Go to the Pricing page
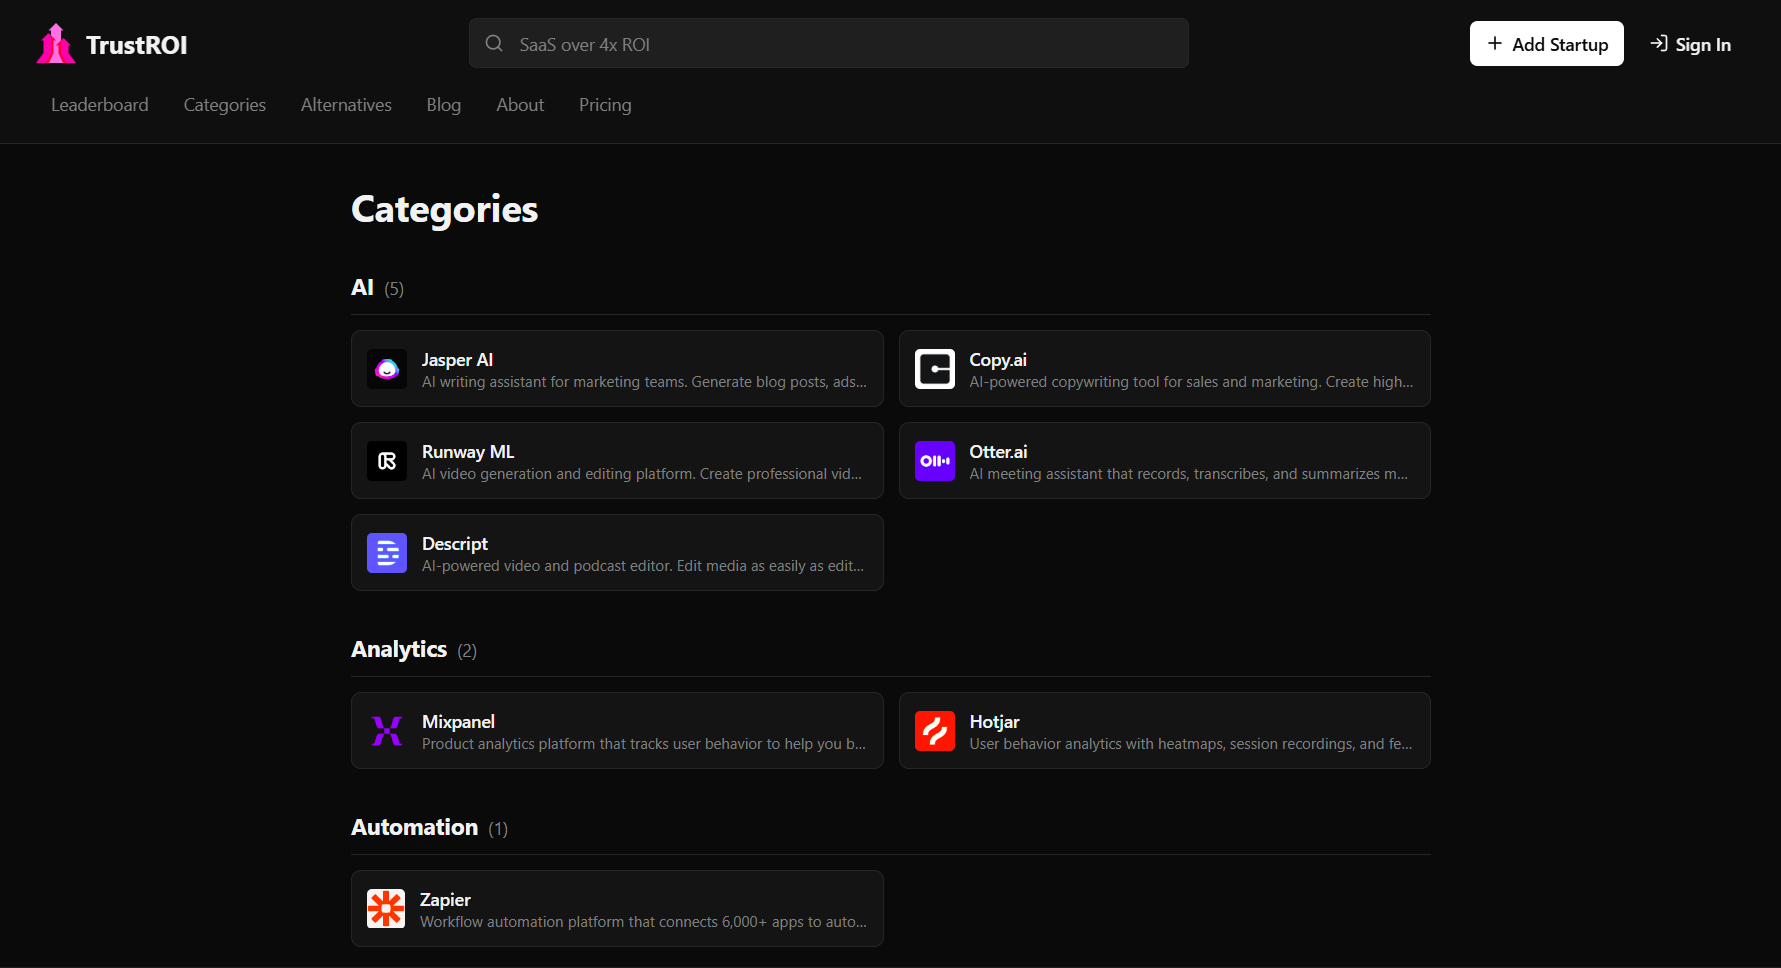The image size is (1781, 968). tap(605, 105)
